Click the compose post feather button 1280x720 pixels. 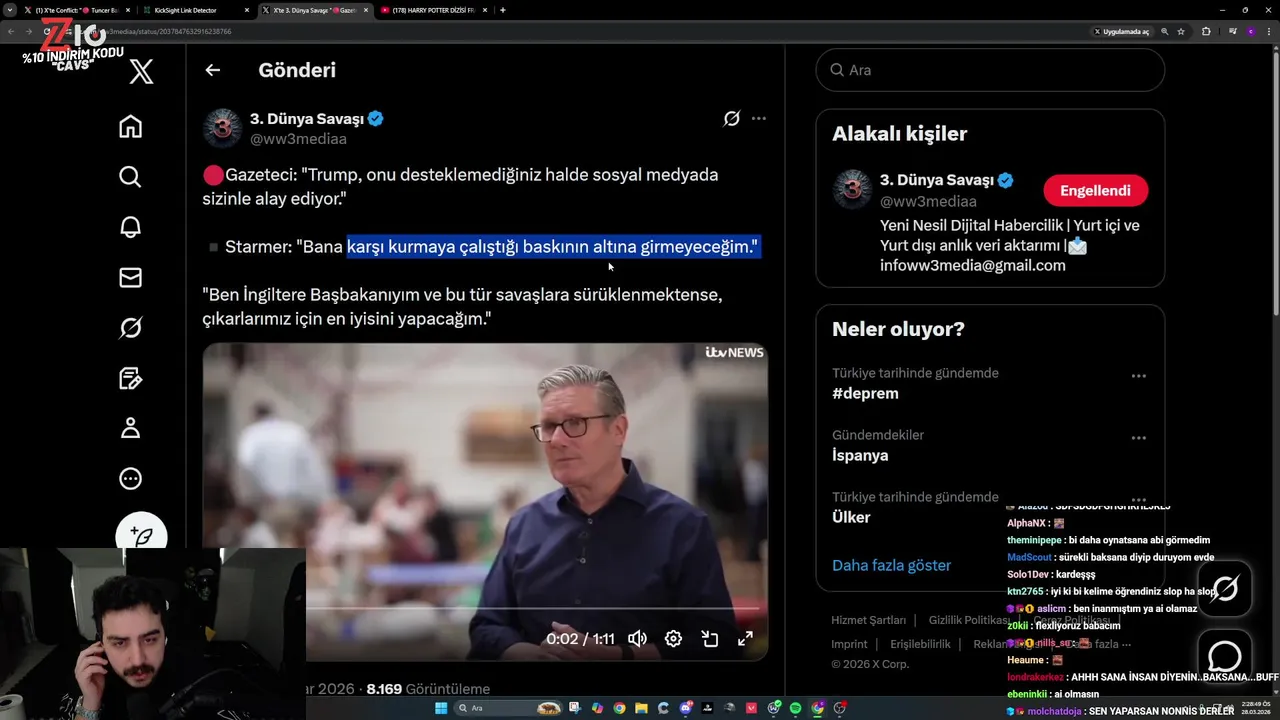pyautogui.click(x=141, y=535)
